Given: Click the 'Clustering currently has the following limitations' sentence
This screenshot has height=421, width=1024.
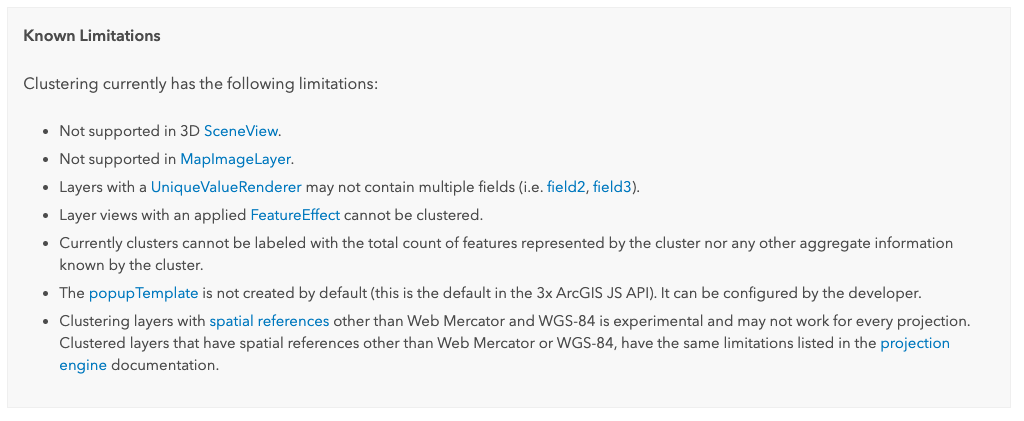Looking at the screenshot, I should [200, 84].
